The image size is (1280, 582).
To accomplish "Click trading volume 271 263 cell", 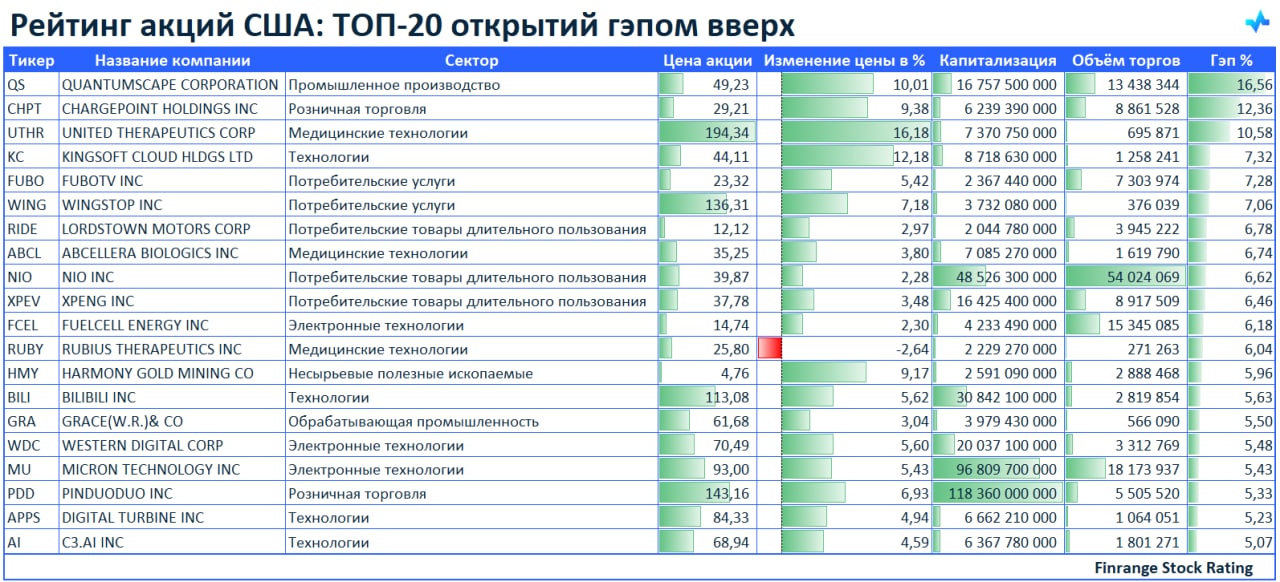I will (1125, 349).
